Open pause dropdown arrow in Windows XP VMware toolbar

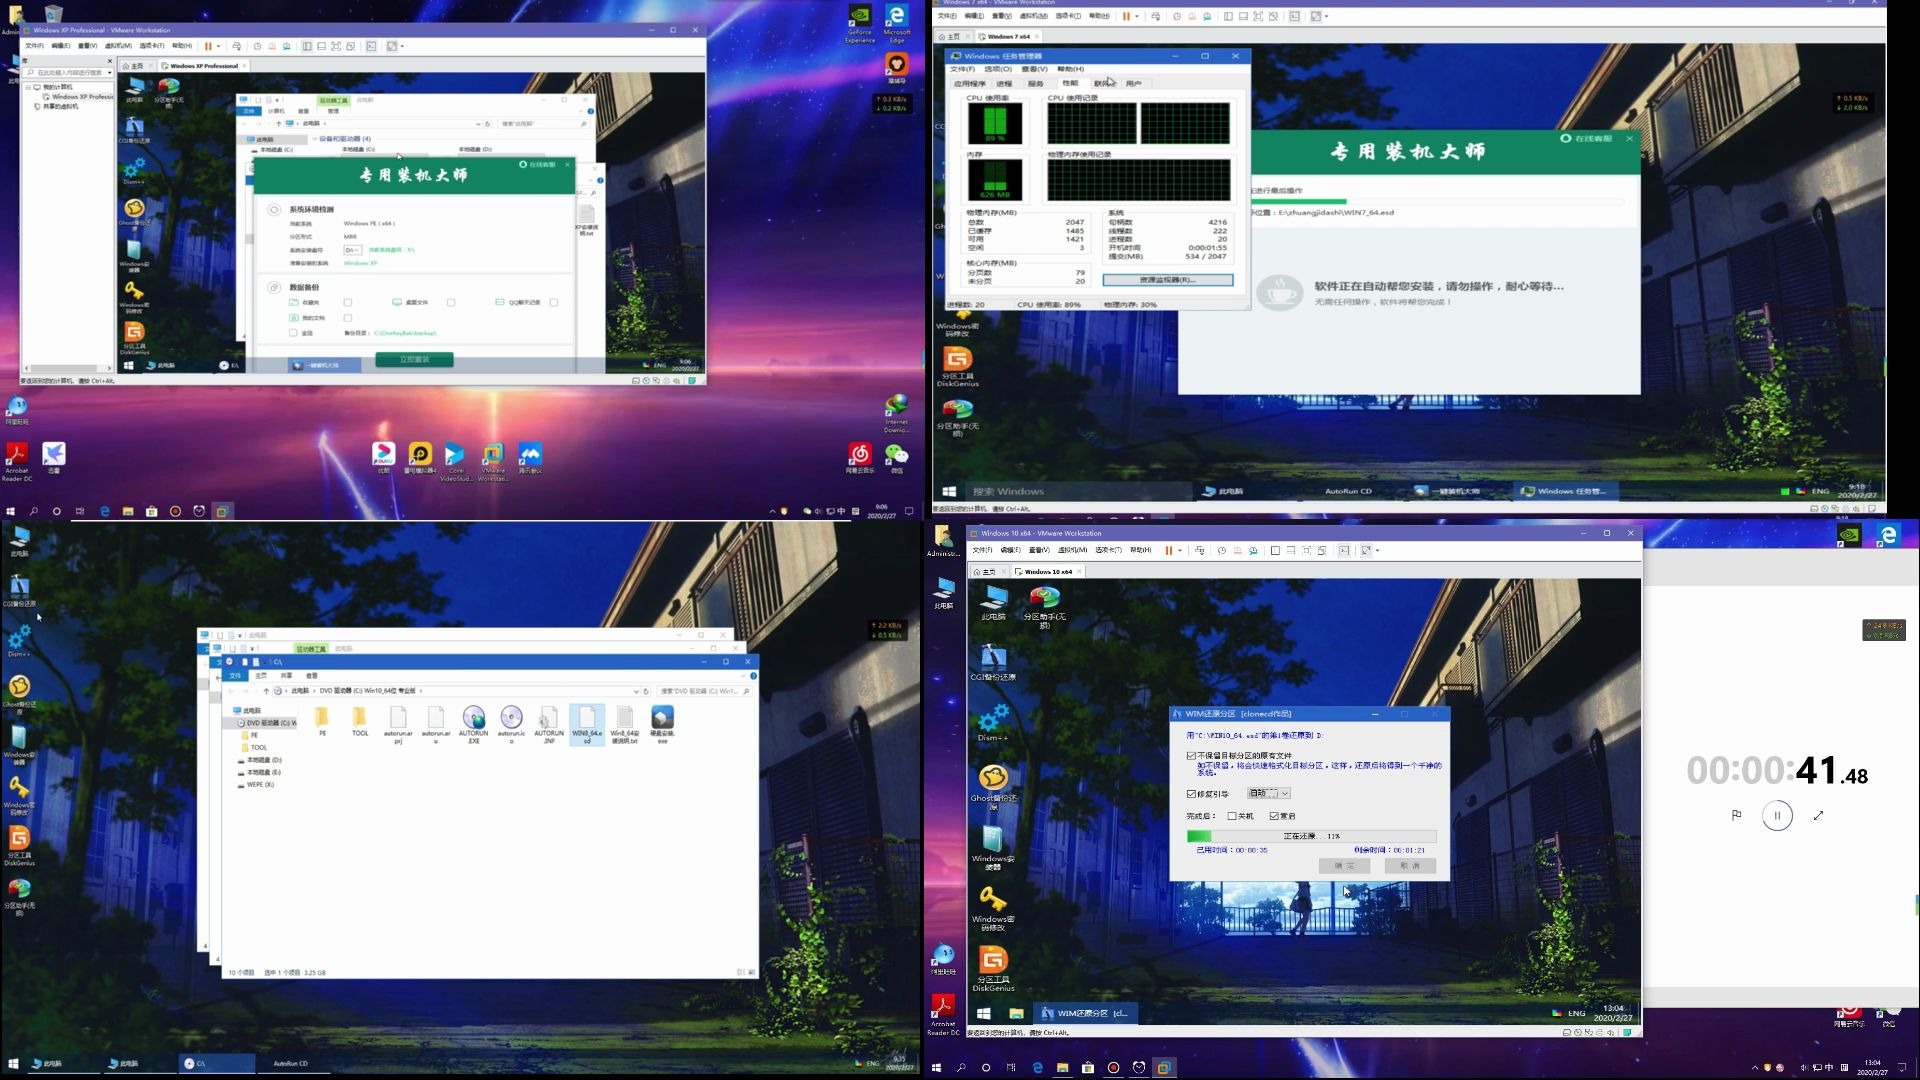point(220,46)
